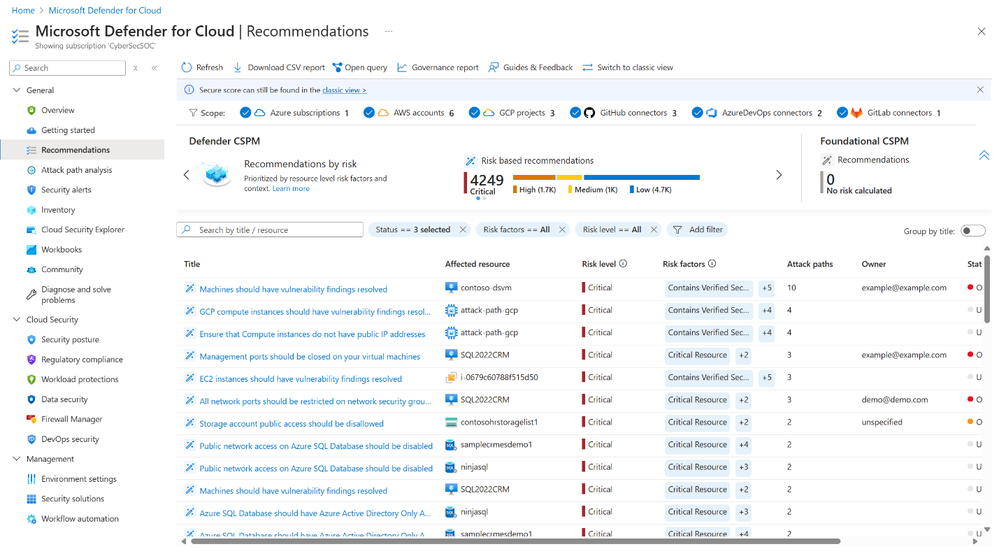
Task: Go to previous CSPM summary card
Action: click(187, 175)
